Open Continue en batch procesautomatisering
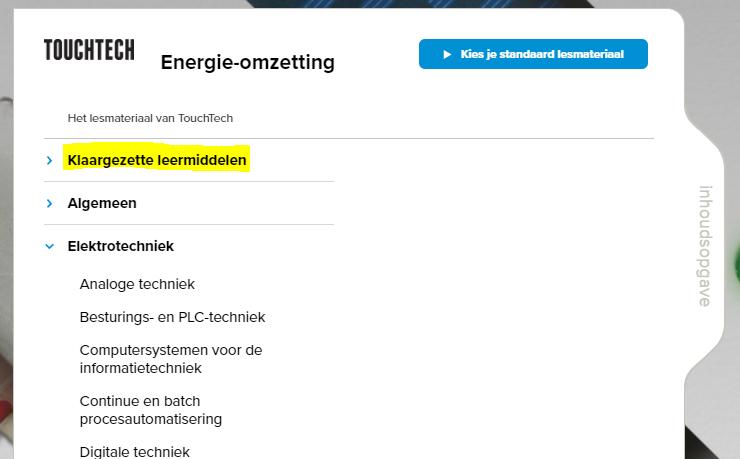Screen dimensions: 740x459 tap(151, 410)
